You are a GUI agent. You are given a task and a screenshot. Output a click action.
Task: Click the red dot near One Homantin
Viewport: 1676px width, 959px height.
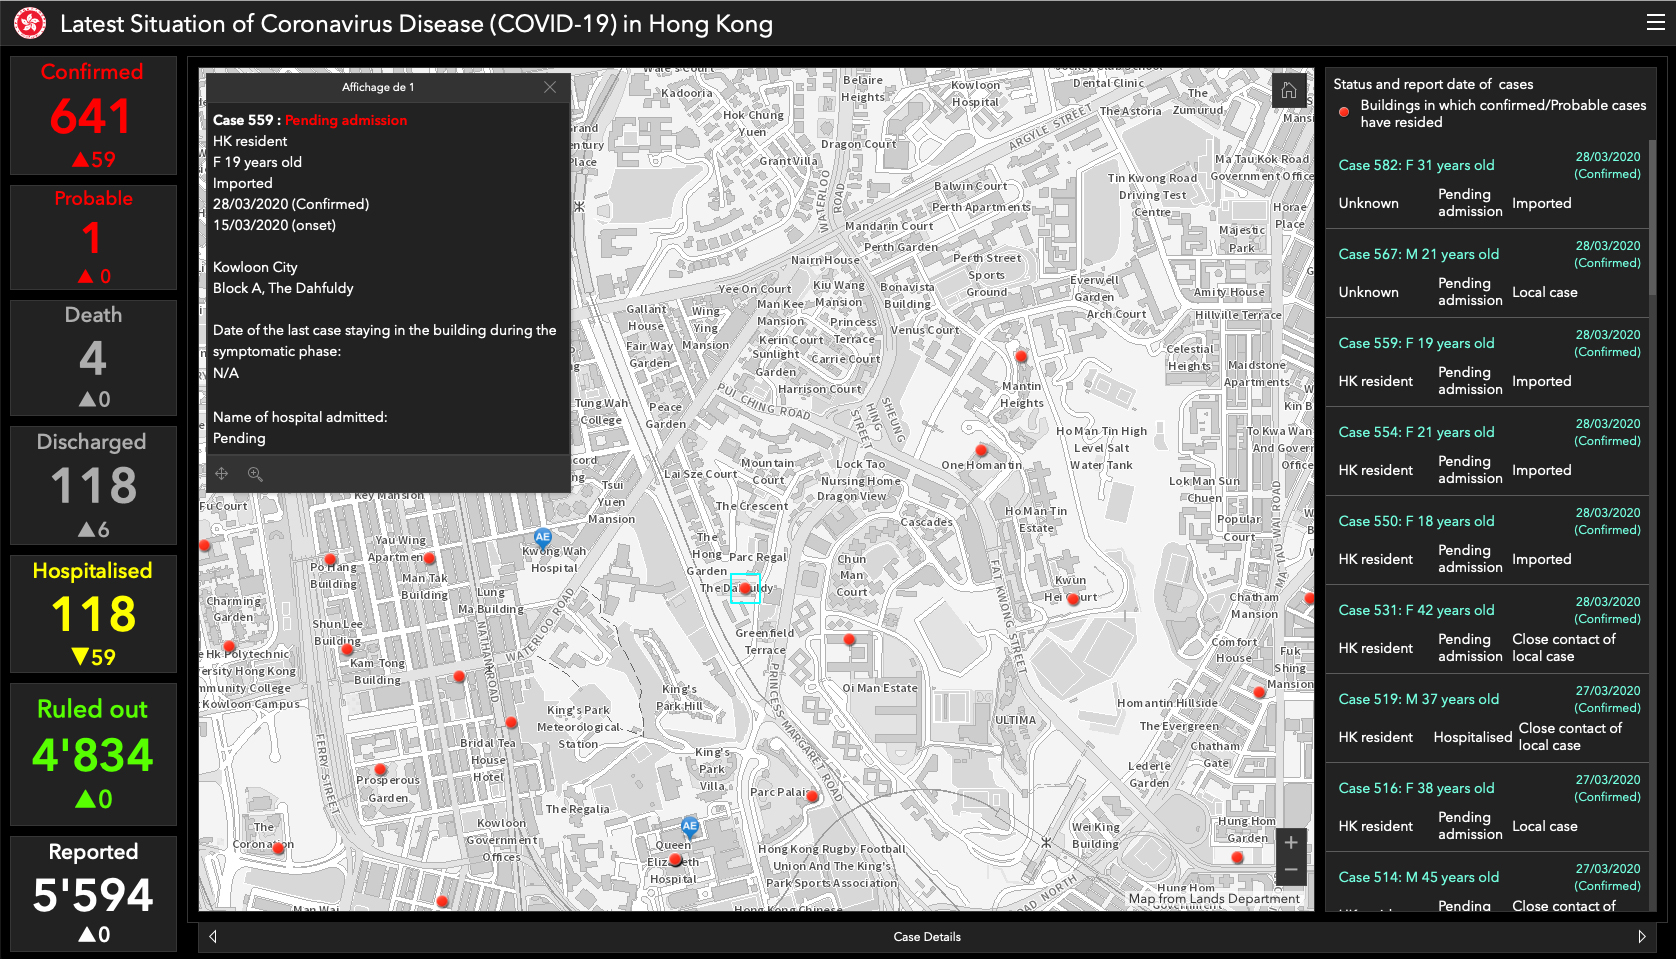click(981, 450)
